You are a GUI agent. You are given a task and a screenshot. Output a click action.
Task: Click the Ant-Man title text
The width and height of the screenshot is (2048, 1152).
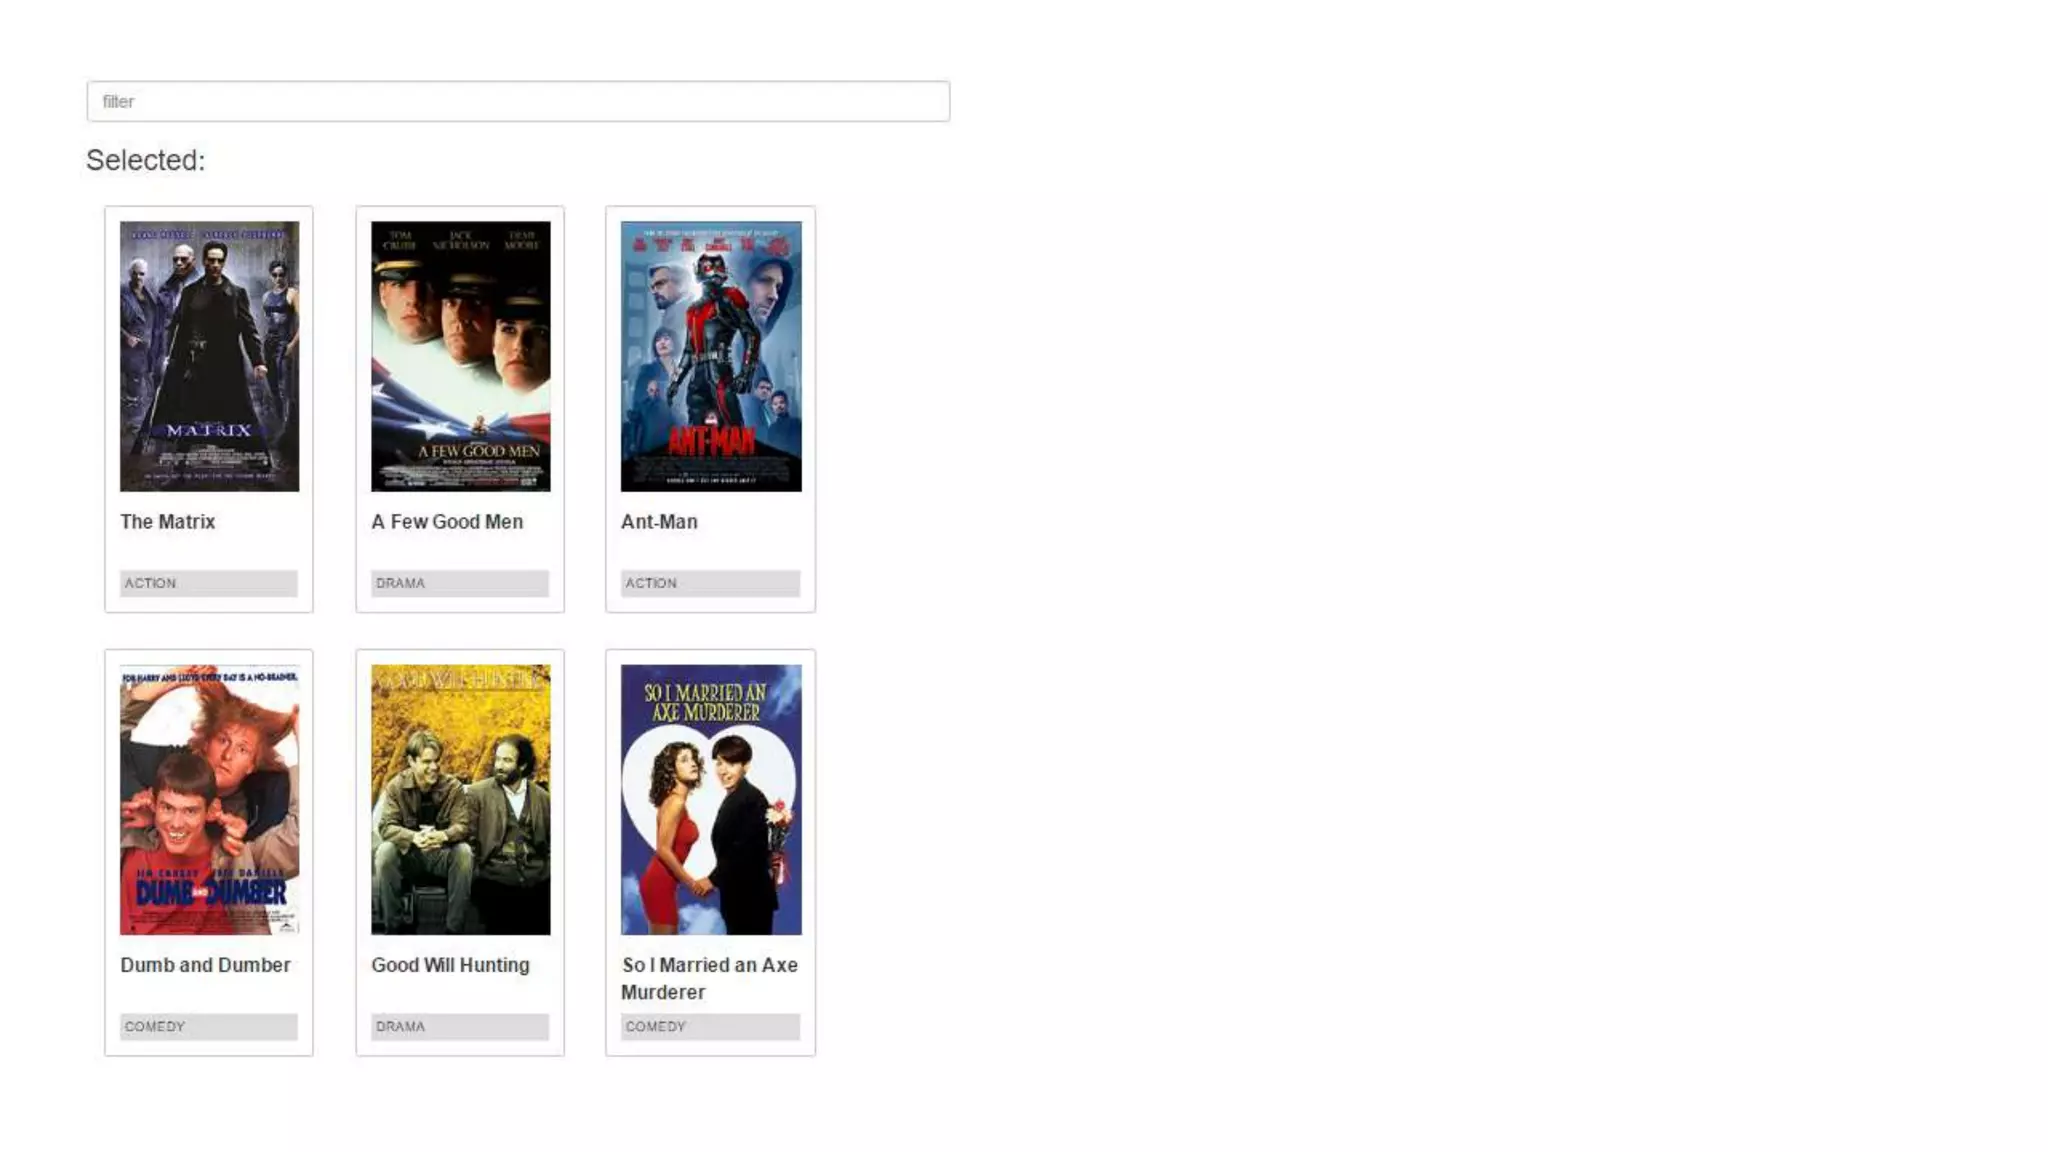click(x=659, y=522)
